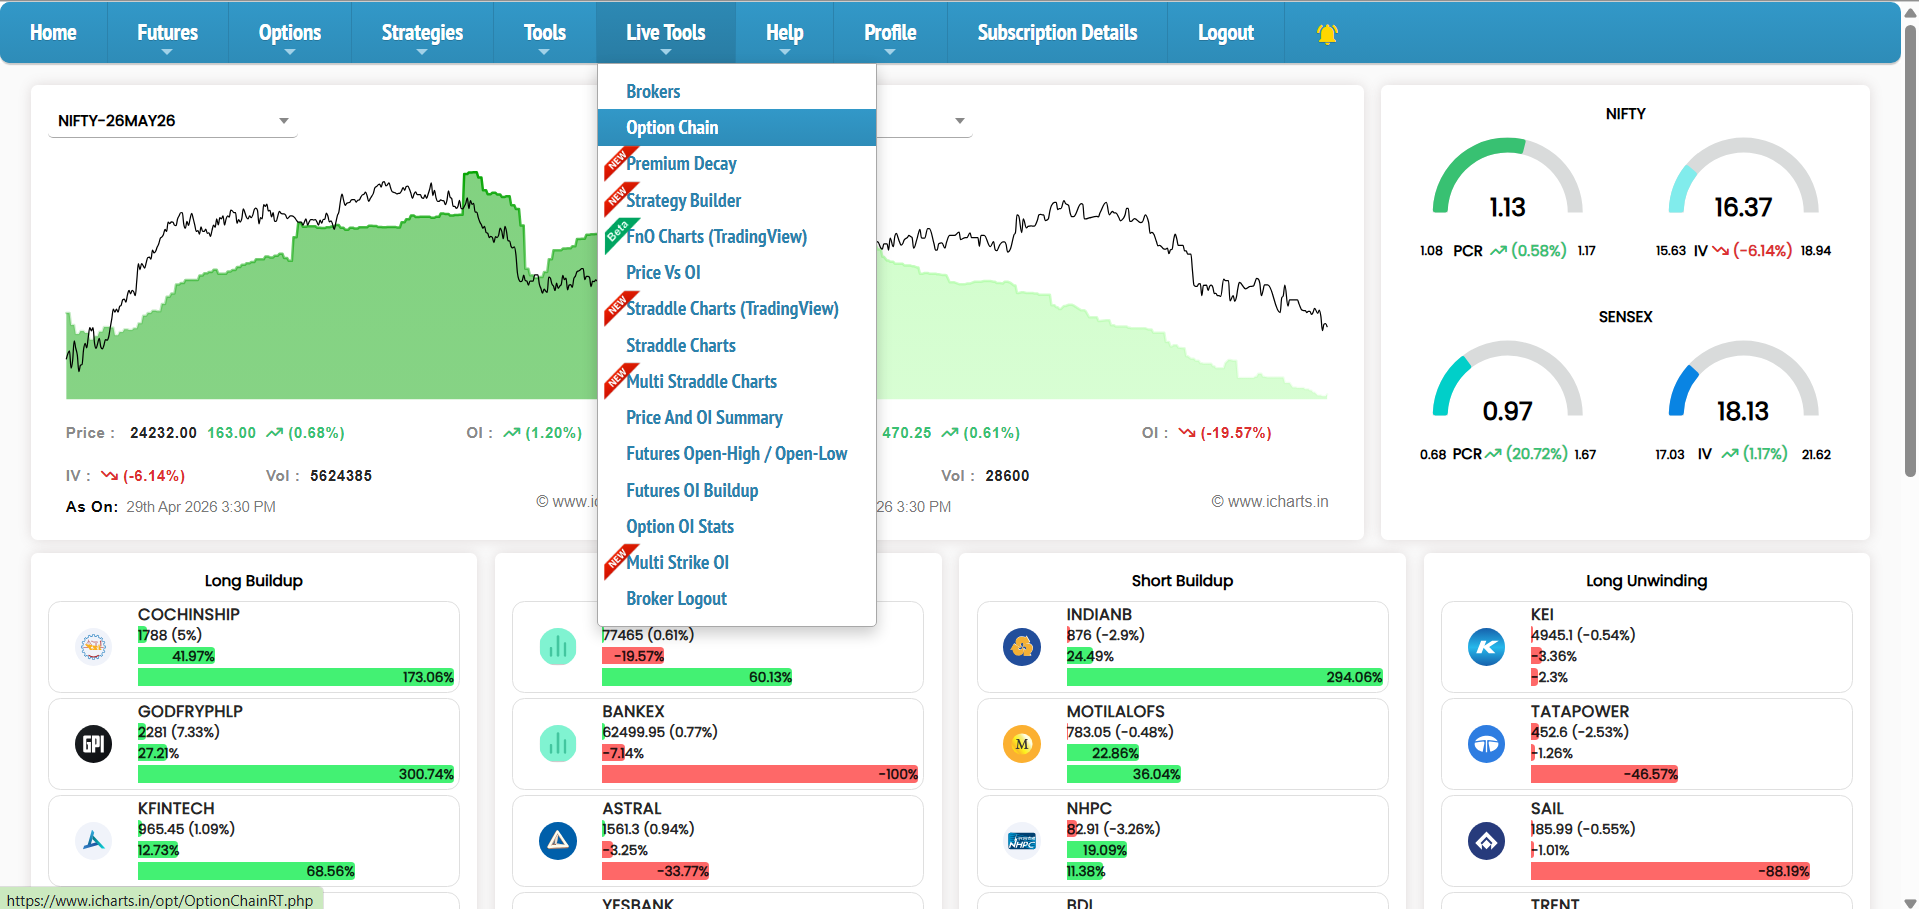Click the TATAPOWER logo icon
1919x909 pixels.
click(x=1487, y=744)
